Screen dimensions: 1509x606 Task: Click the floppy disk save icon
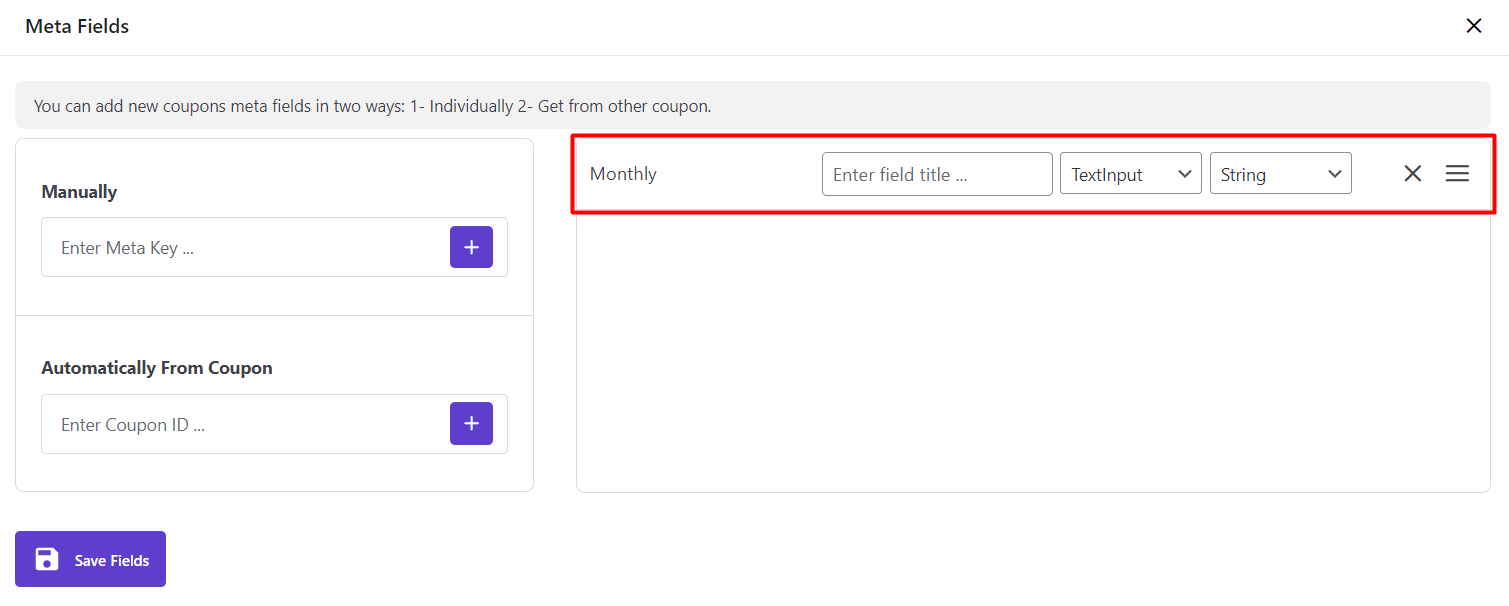(x=47, y=559)
